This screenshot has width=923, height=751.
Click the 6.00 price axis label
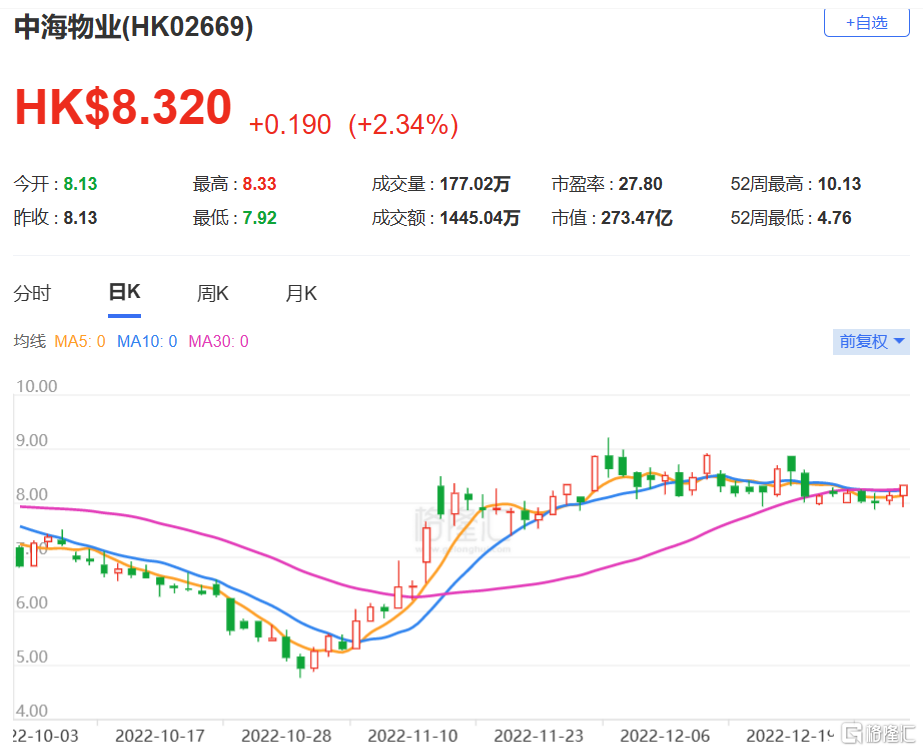[x=32, y=603]
